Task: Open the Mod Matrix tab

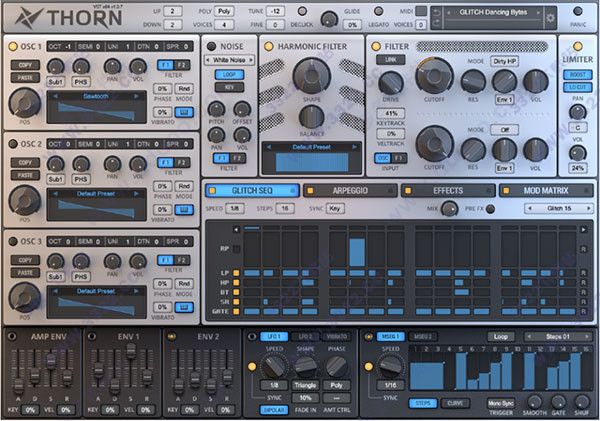Action: point(547,189)
